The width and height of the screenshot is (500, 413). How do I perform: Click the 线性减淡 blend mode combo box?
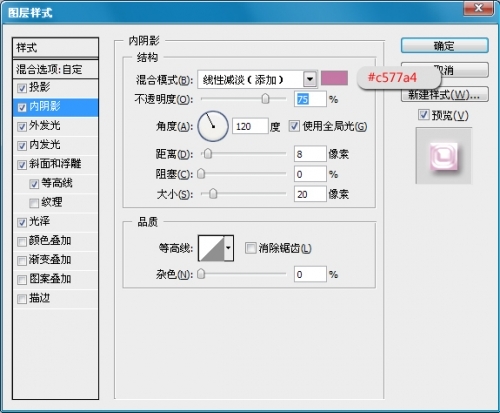pyautogui.click(x=257, y=79)
